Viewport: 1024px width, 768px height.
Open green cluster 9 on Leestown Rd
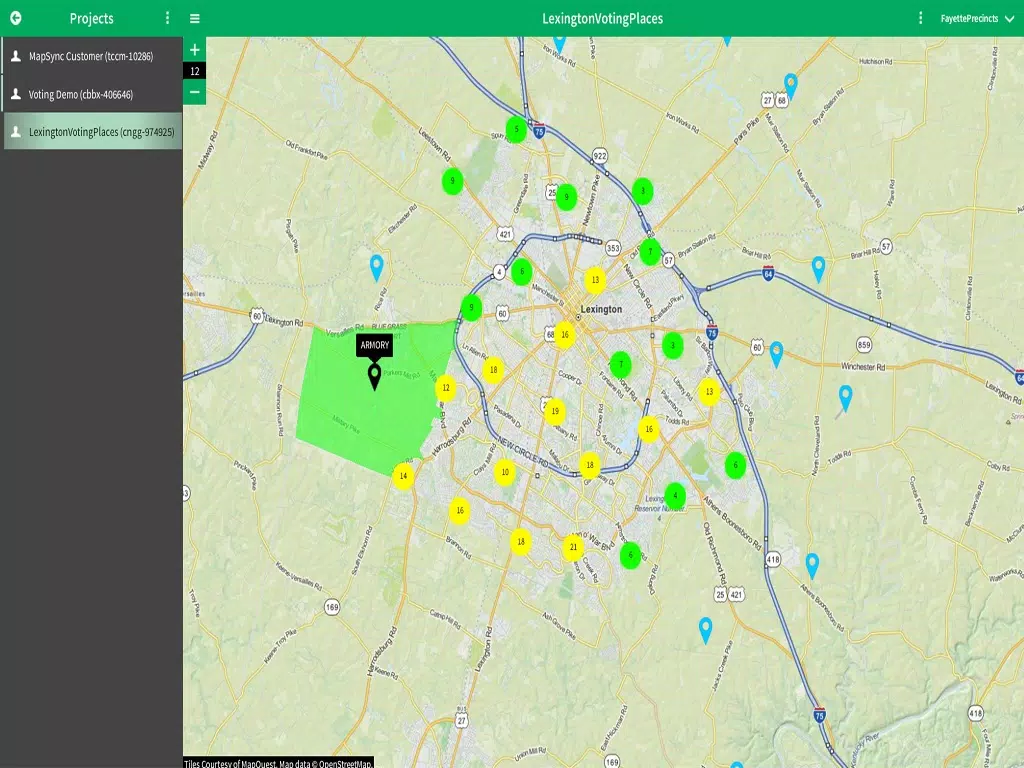453,181
